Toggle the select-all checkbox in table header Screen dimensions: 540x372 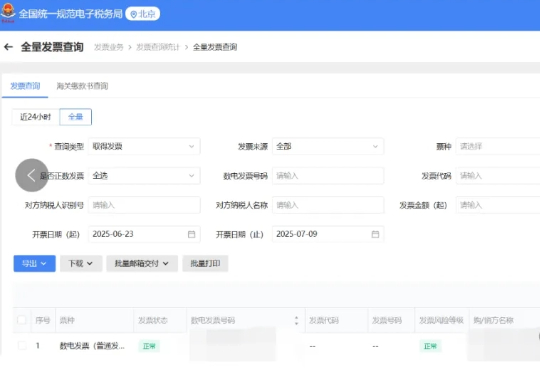pyautogui.click(x=22, y=320)
